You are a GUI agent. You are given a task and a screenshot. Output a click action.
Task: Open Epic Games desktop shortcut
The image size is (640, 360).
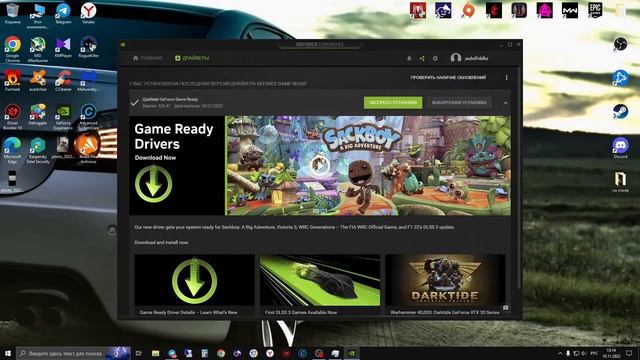(595, 10)
